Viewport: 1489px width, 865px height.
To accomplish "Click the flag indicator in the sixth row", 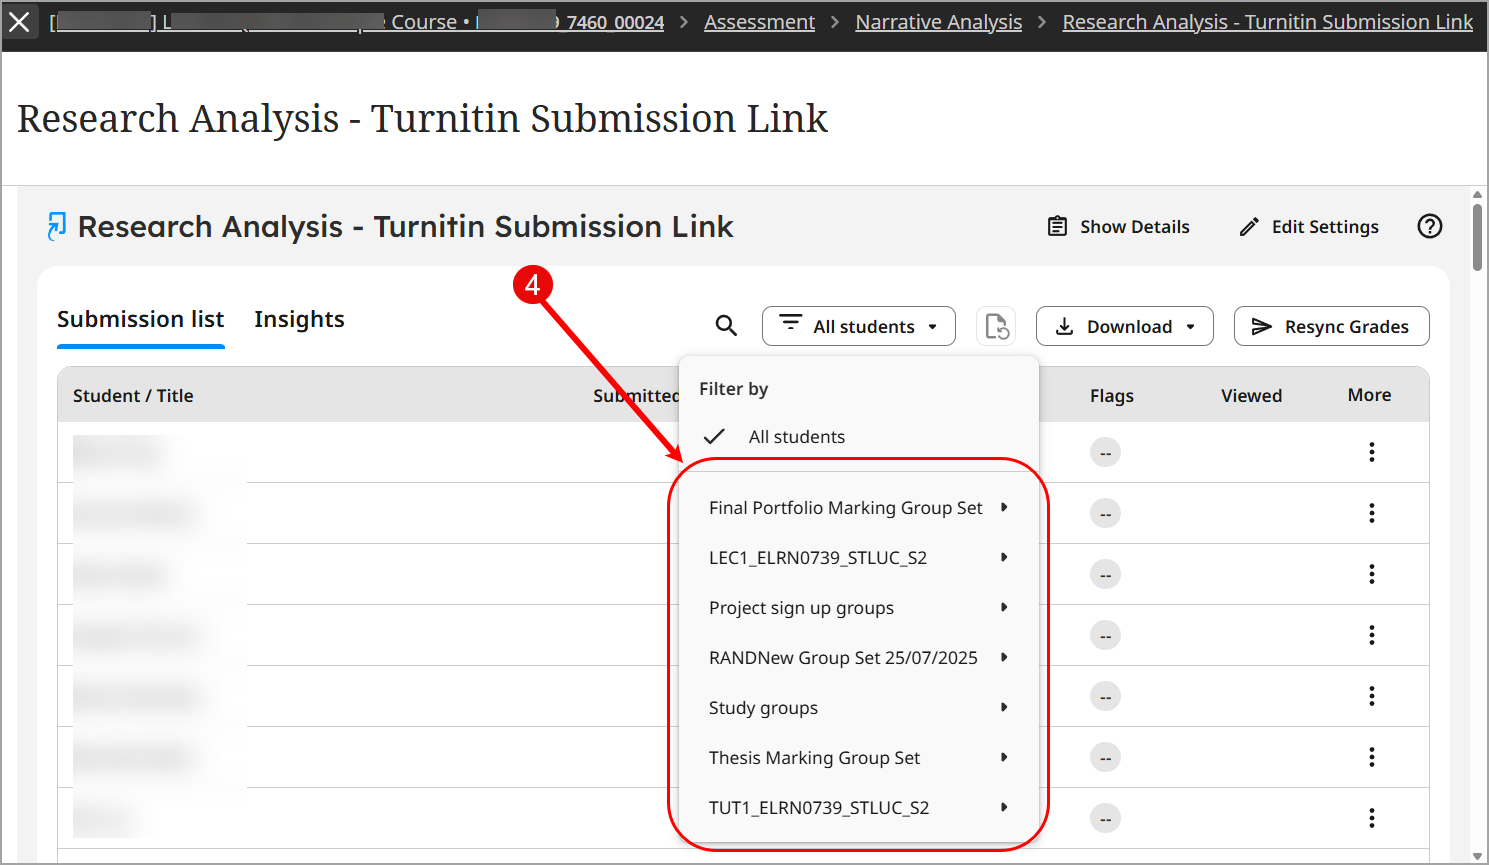I will 1105,757.
